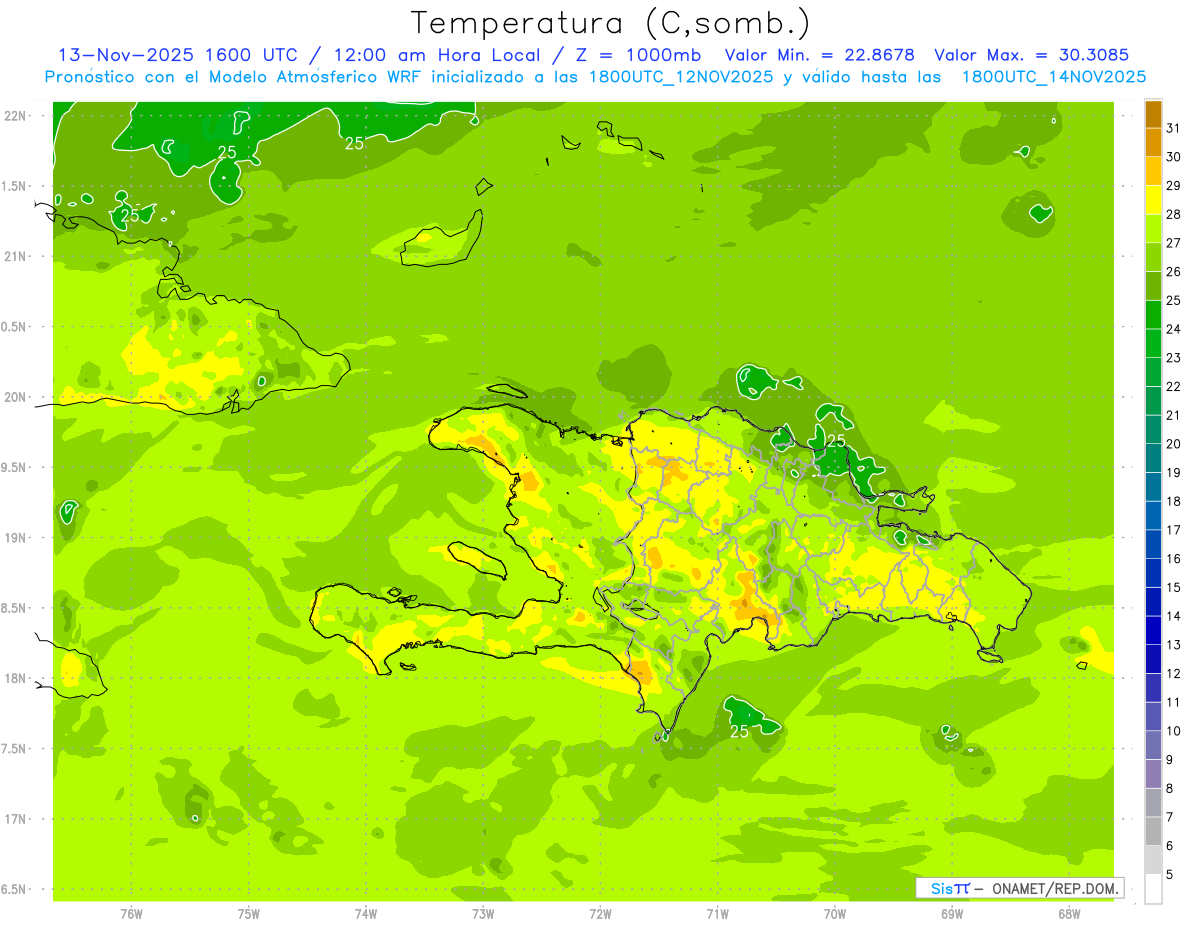Image resolution: width=1200 pixels, height=927 pixels.
Task: Click the 19N latitude label
Action: pyautogui.click(x=16, y=537)
